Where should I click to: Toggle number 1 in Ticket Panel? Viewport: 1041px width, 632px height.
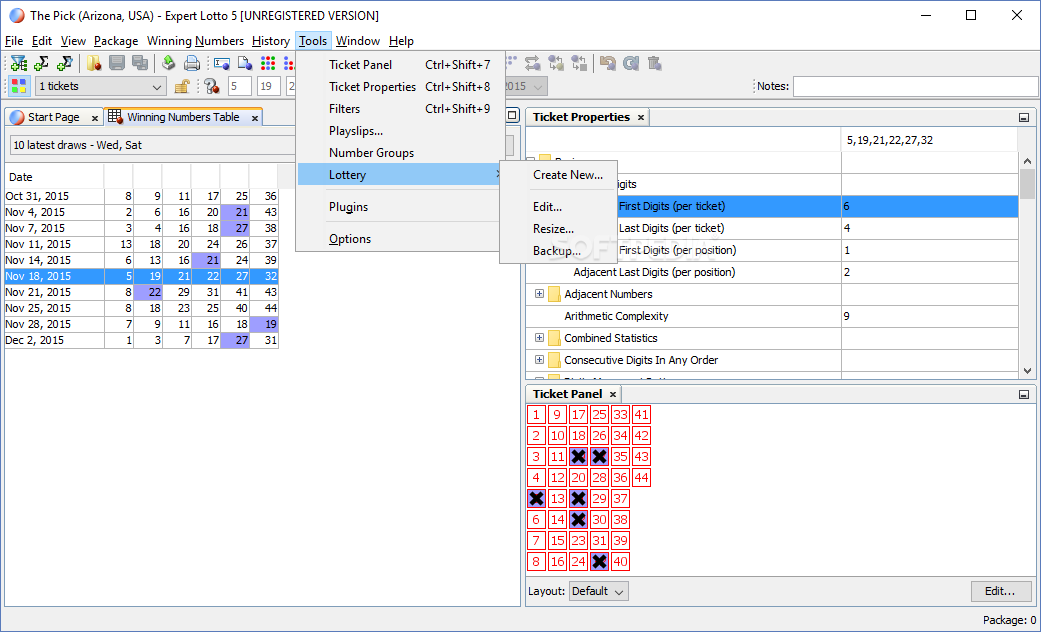(x=536, y=415)
